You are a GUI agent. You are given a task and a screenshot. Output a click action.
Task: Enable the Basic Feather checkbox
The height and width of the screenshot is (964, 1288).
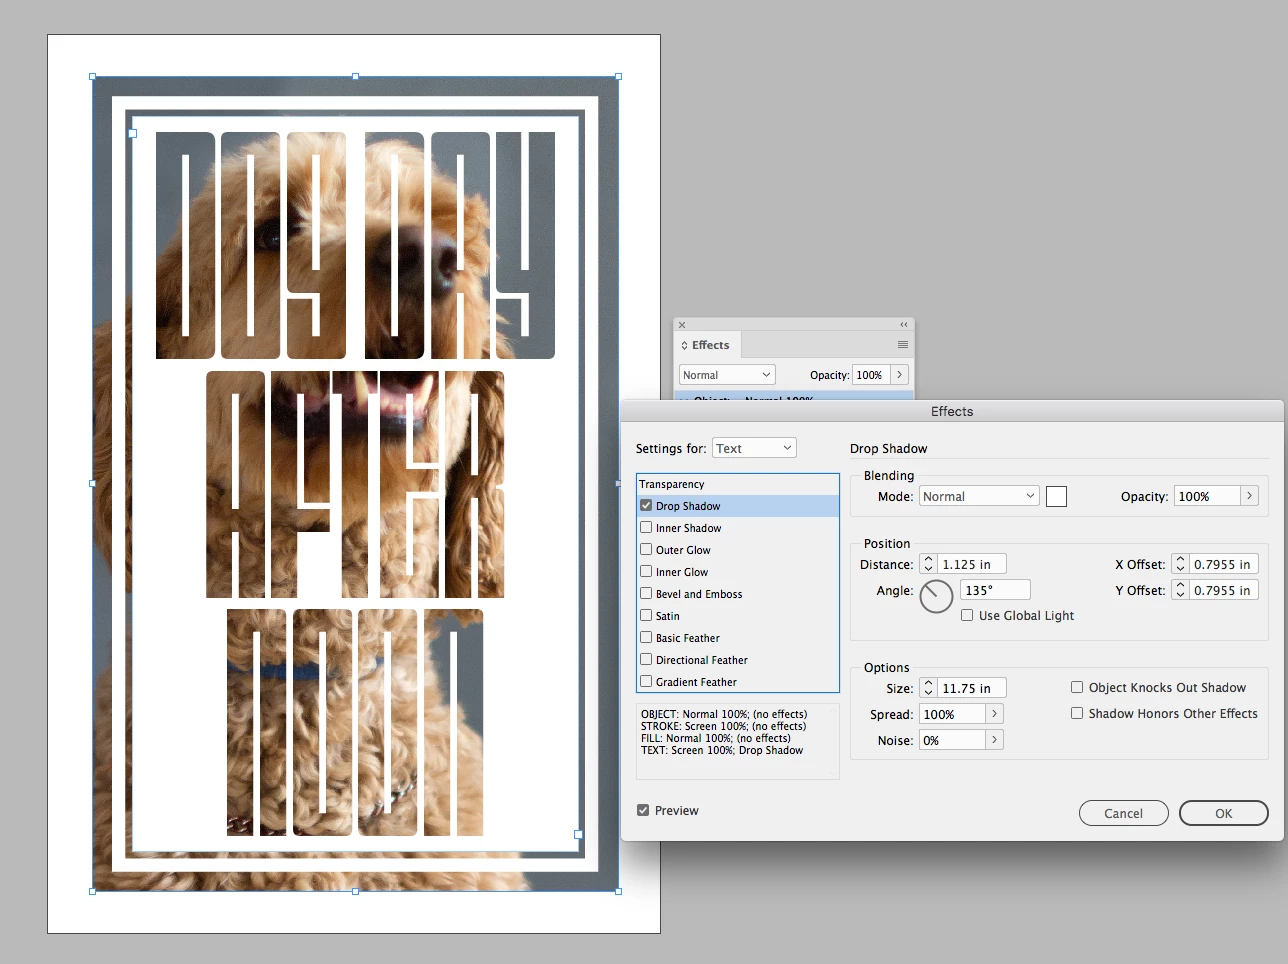(x=646, y=638)
